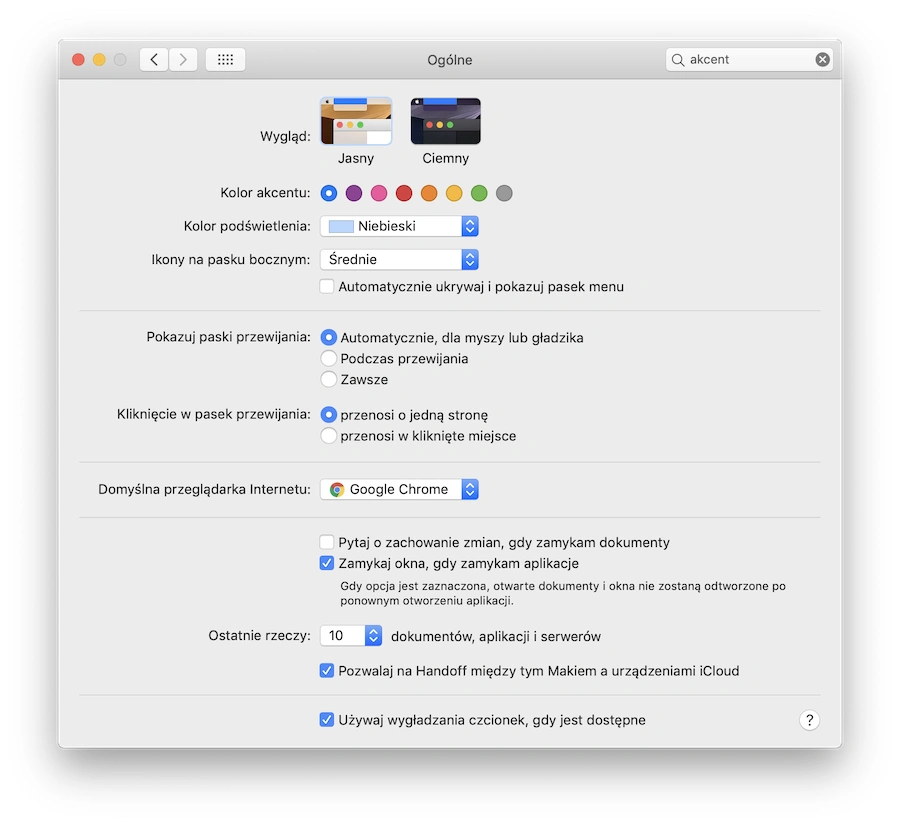This screenshot has height=825, width=900.
Task: Enable automatically hide and show menu bar
Action: (327, 286)
